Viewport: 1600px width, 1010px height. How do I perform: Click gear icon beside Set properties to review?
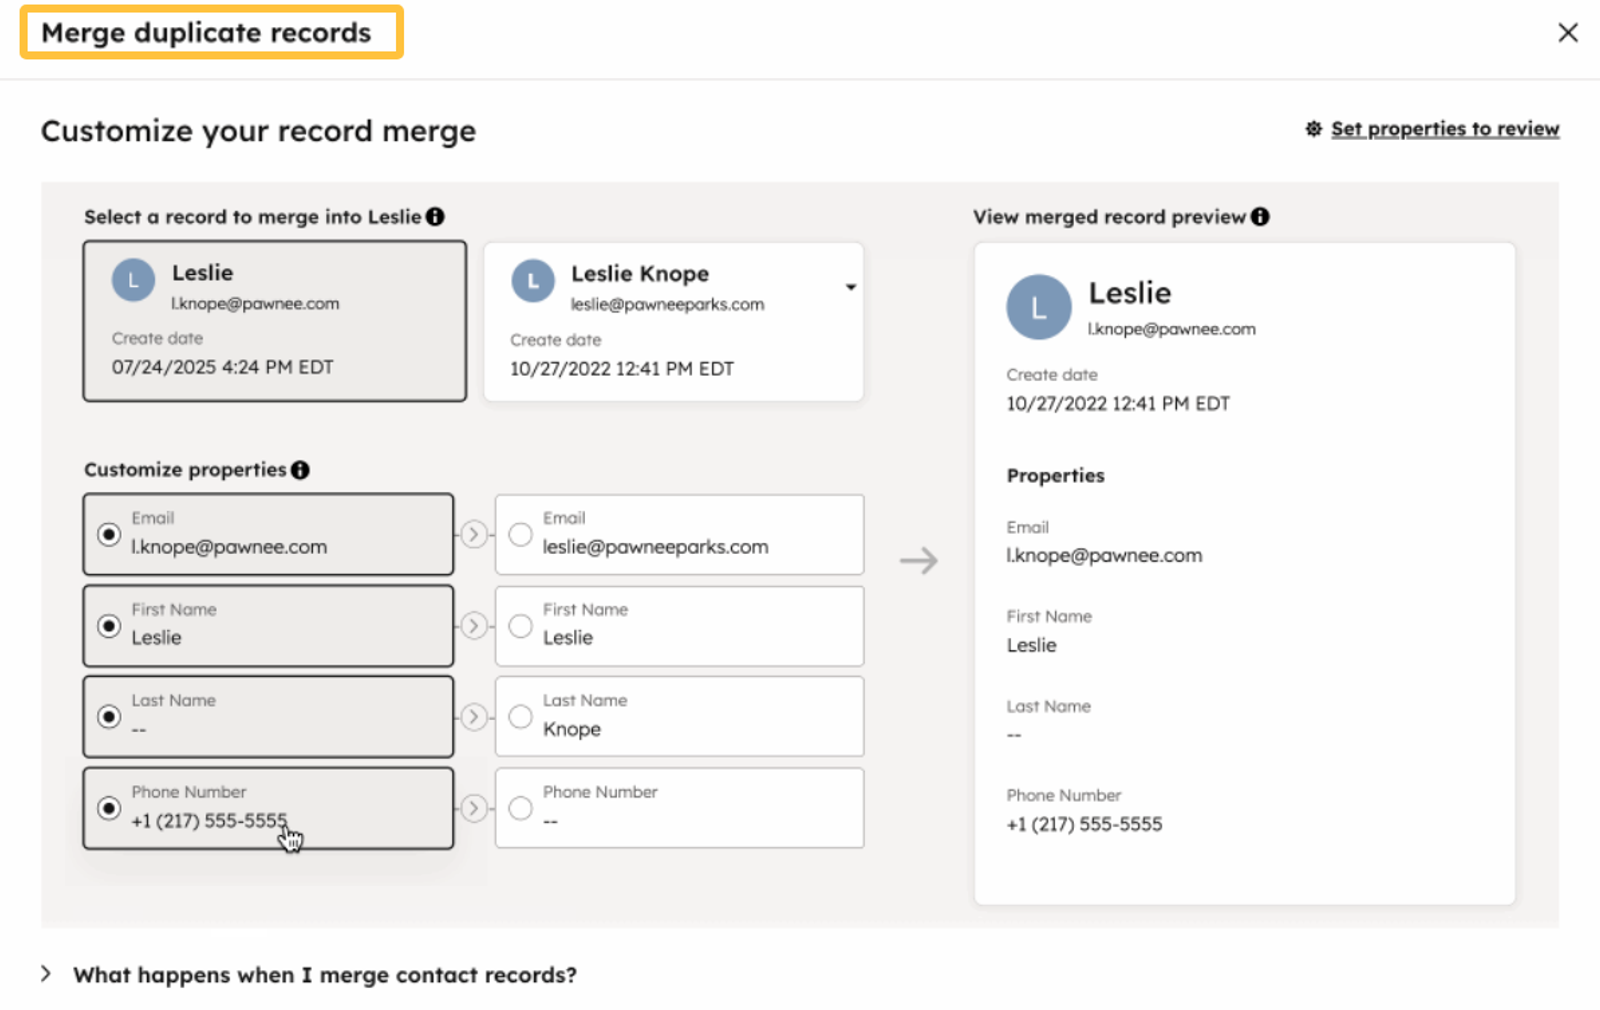click(1314, 129)
